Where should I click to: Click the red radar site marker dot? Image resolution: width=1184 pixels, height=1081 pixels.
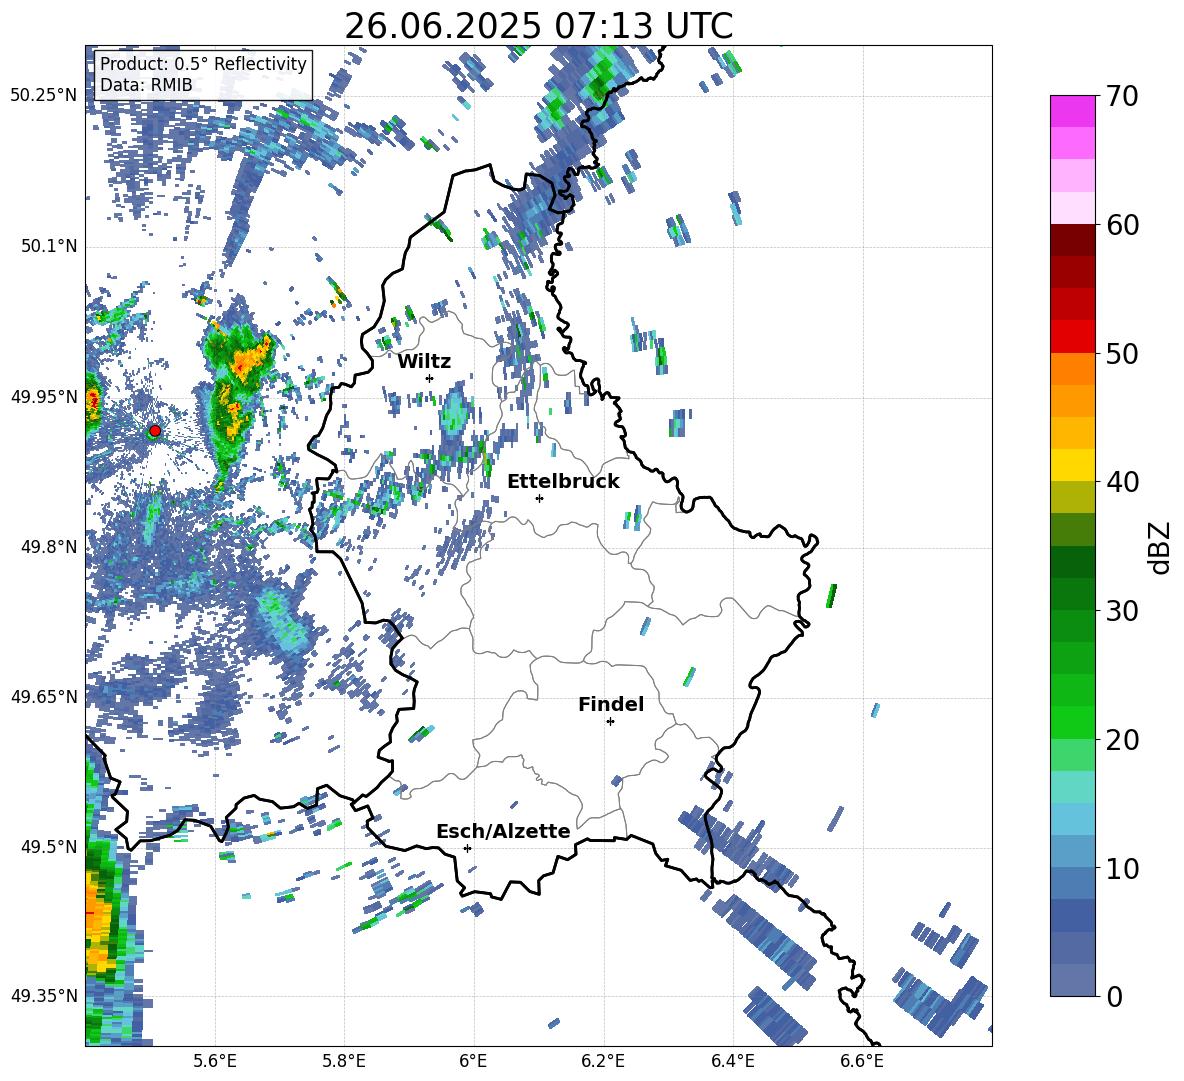pyautogui.click(x=155, y=430)
